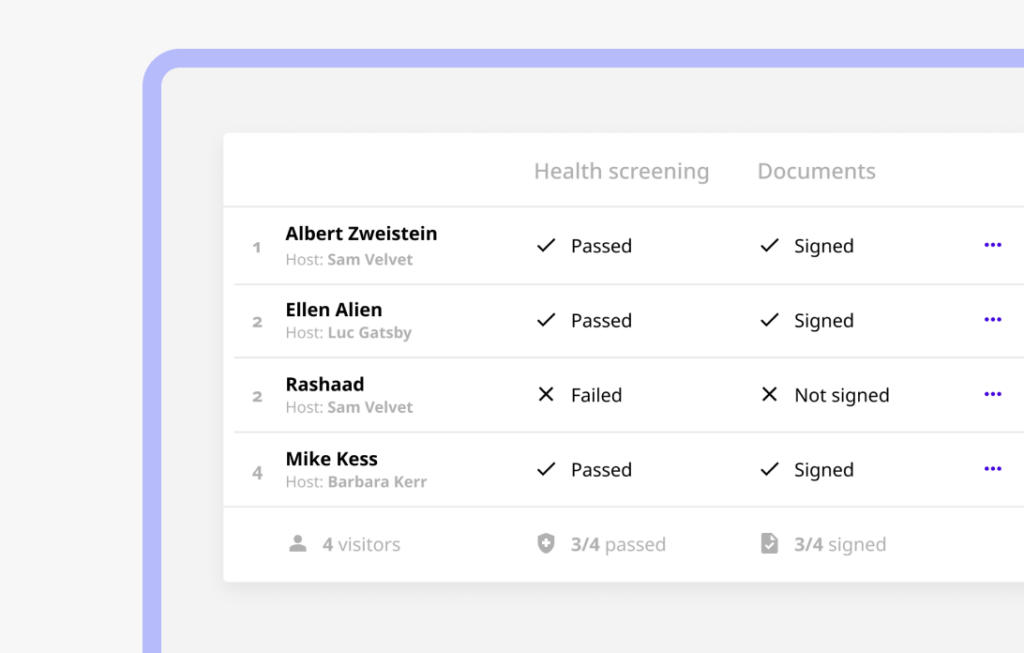Image resolution: width=1024 pixels, height=653 pixels.
Task: Click the visitors person icon in footer
Action: (297, 544)
